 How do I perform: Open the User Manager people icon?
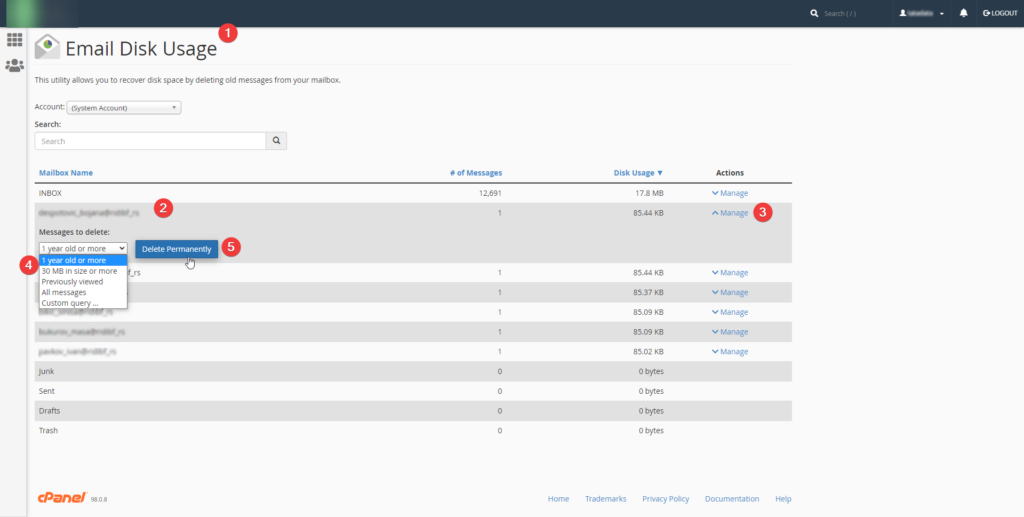click(x=14, y=65)
